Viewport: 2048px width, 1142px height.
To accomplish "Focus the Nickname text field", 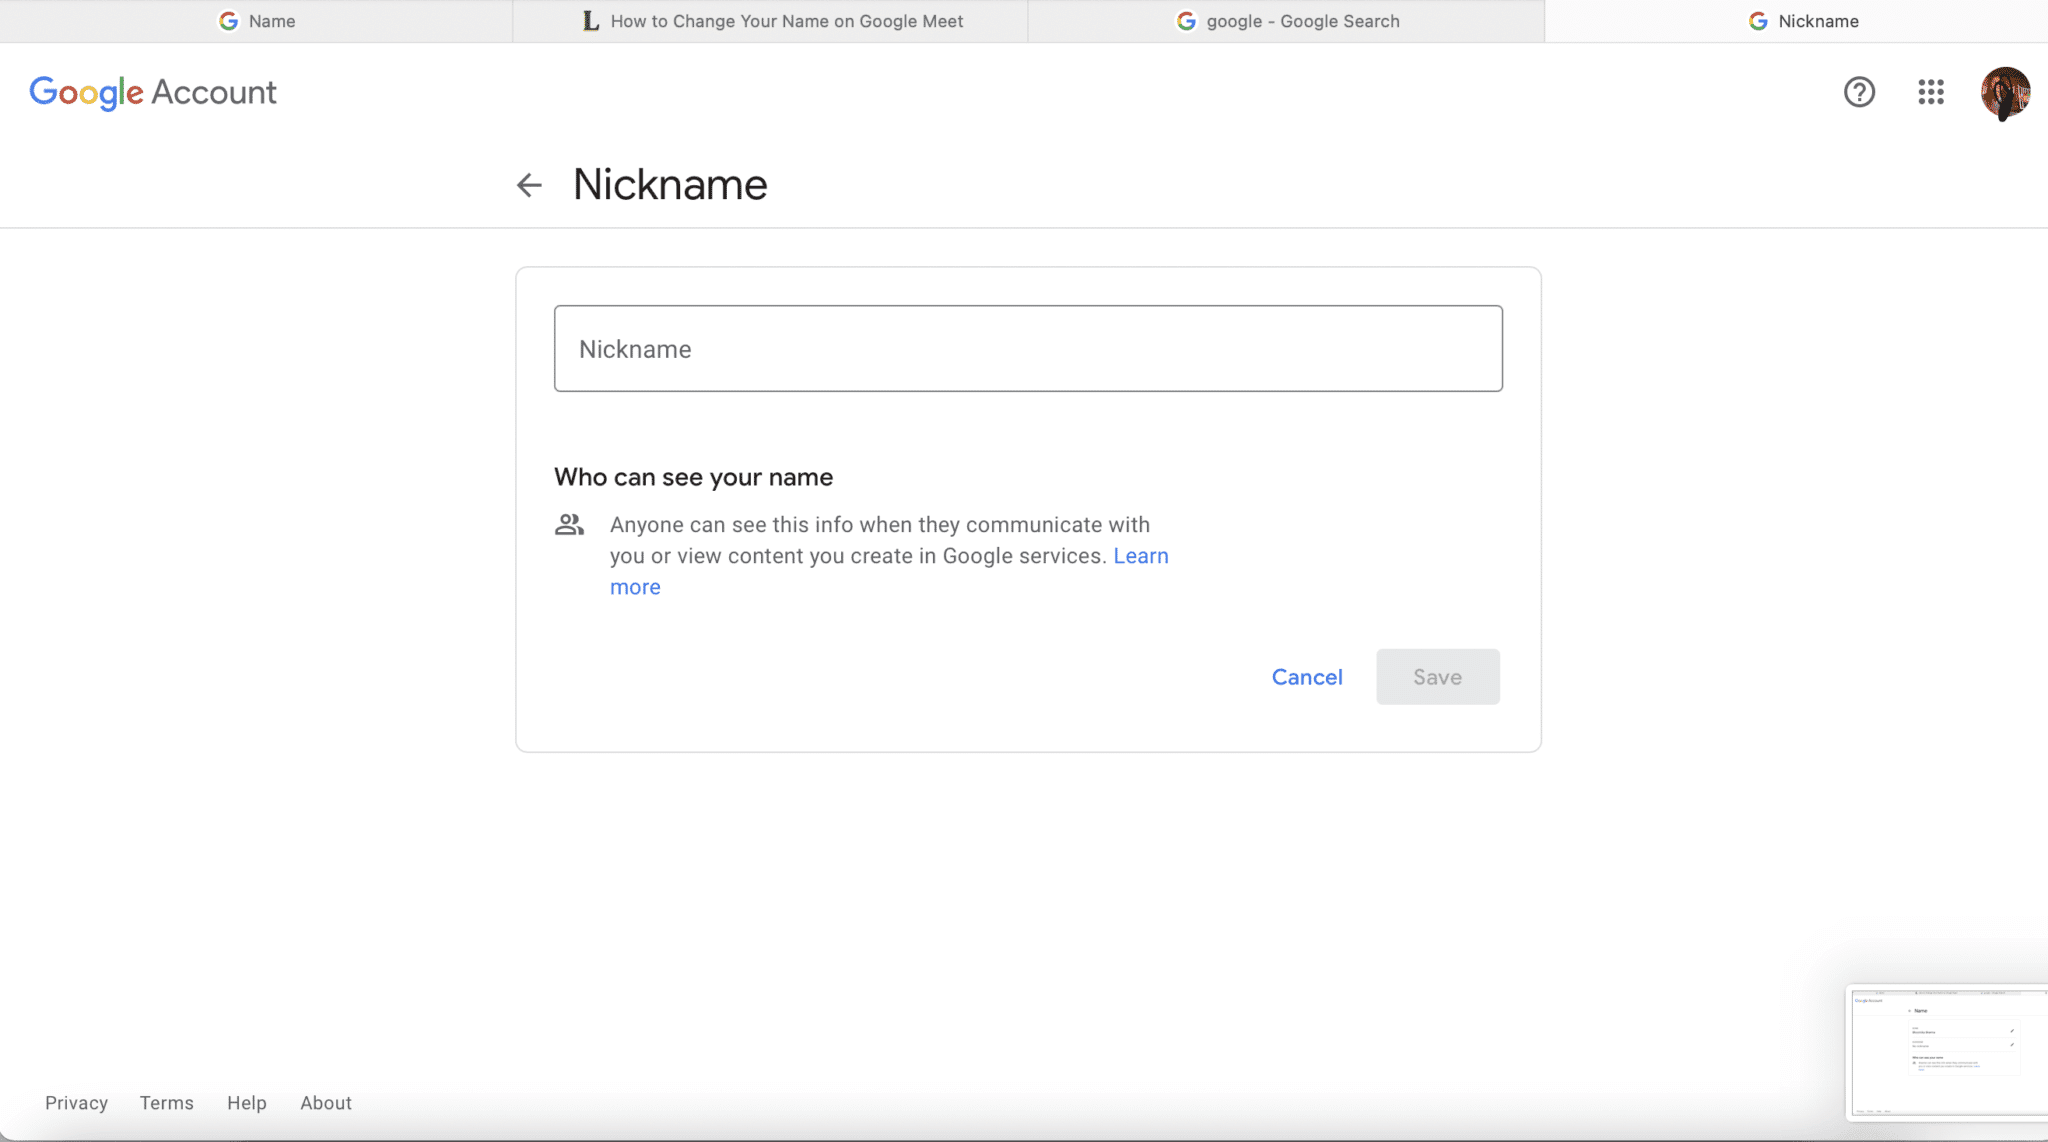I will (1028, 349).
